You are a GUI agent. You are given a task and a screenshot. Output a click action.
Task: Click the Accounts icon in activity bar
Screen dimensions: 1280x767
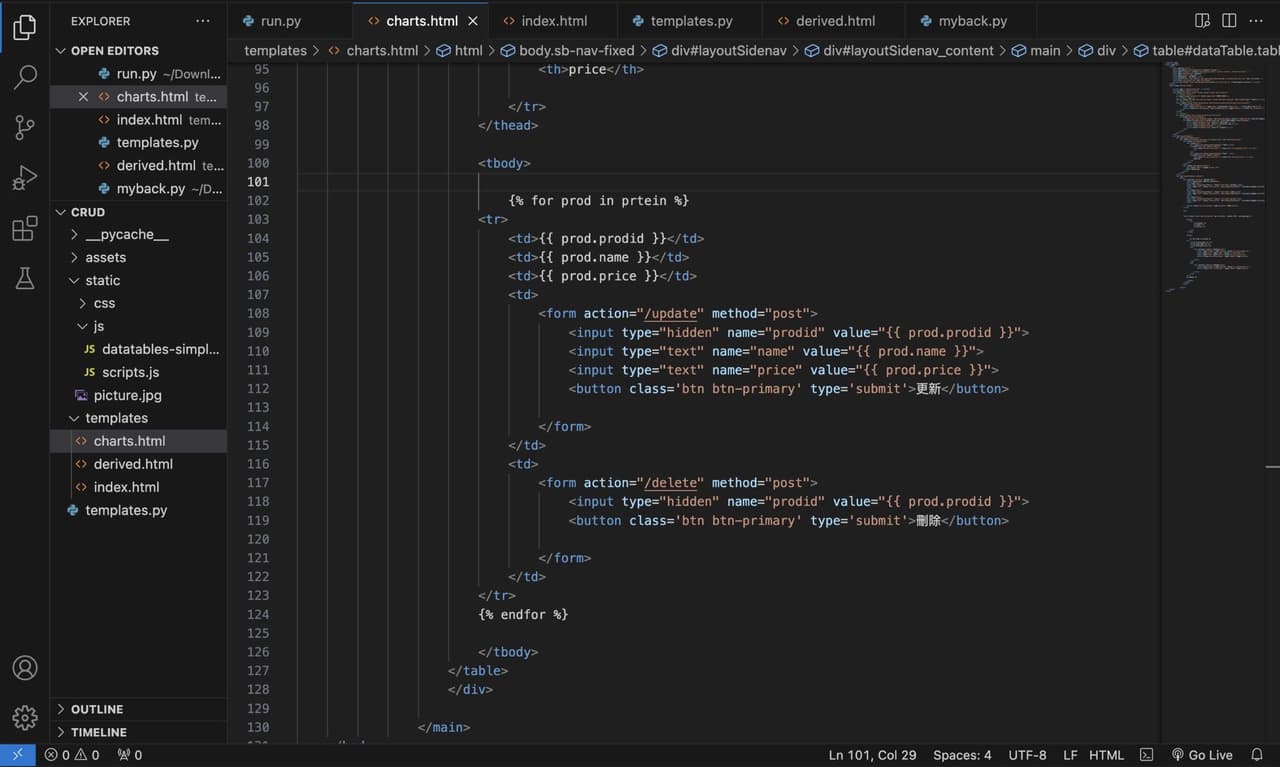tap(25, 668)
